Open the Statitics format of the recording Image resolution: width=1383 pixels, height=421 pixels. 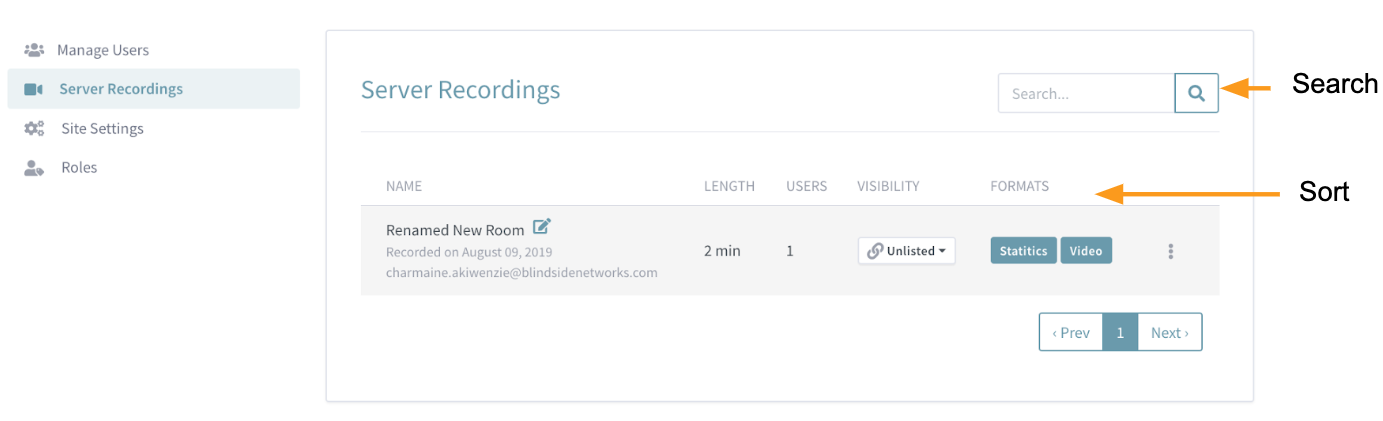1023,250
